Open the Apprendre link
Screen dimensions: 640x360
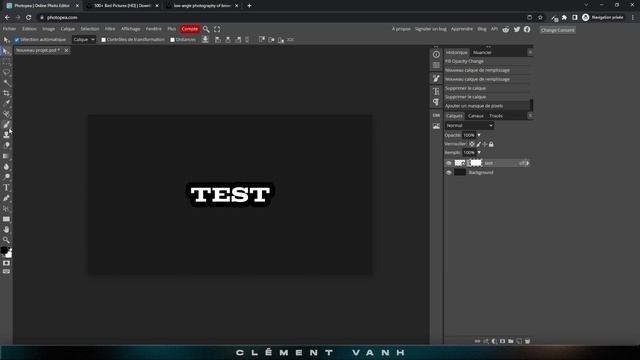click(x=462, y=29)
